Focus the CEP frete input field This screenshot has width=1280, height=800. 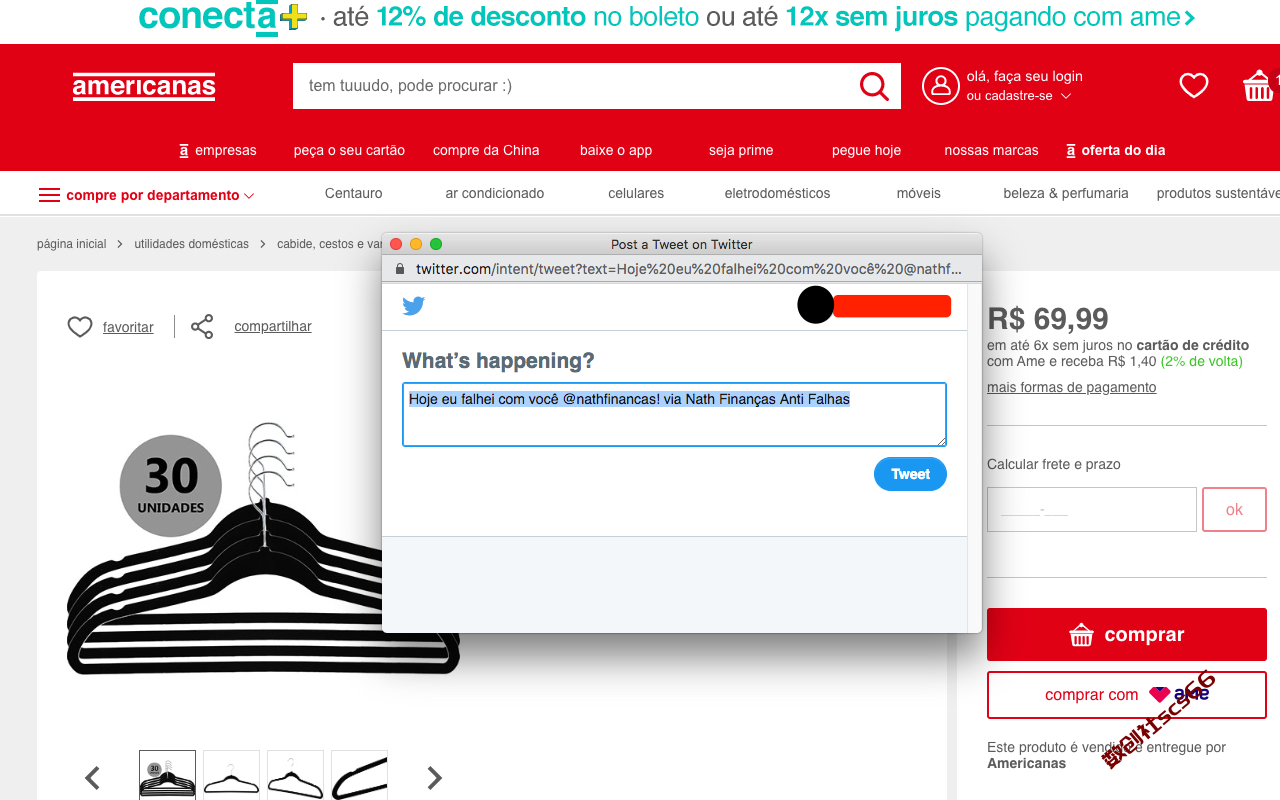[1092, 510]
